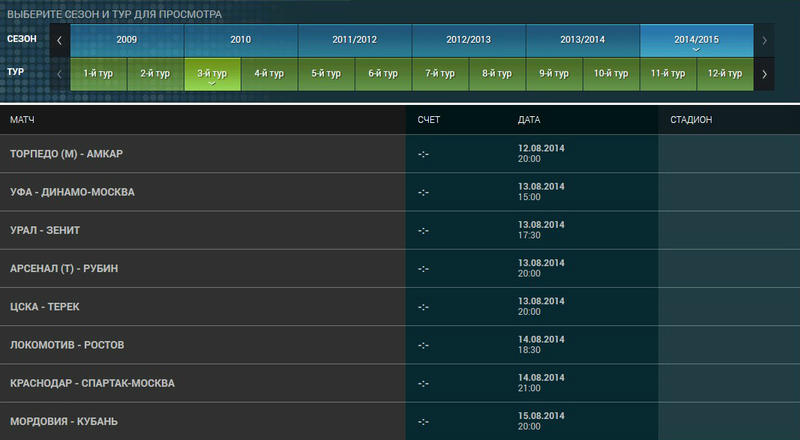Viewport: 800px width, 440px height.
Task: Select the active 3-й тур tab
Action: click(x=212, y=75)
